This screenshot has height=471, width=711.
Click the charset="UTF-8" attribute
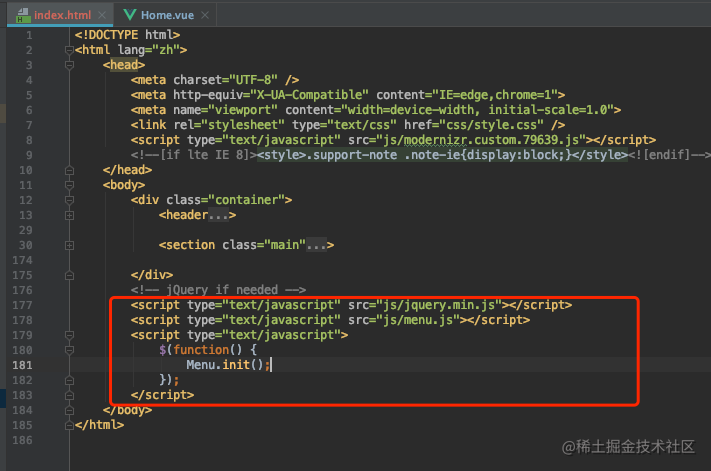tap(225, 80)
